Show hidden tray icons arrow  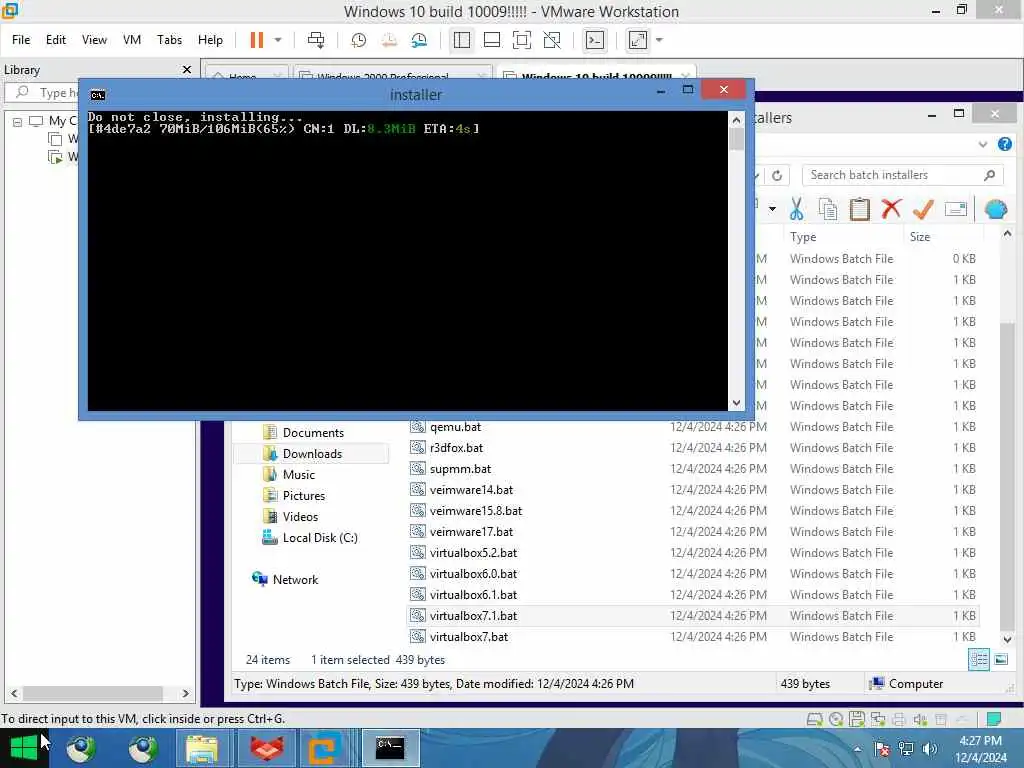(x=857, y=748)
